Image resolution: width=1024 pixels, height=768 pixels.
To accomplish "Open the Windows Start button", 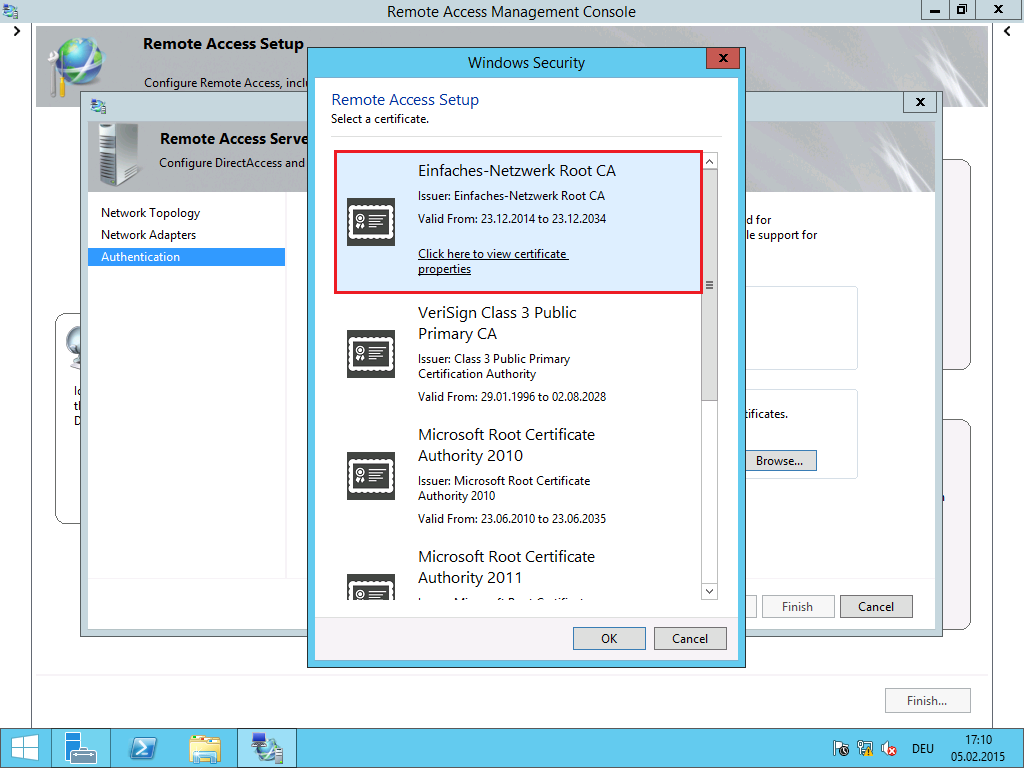I will [x=25, y=748].
